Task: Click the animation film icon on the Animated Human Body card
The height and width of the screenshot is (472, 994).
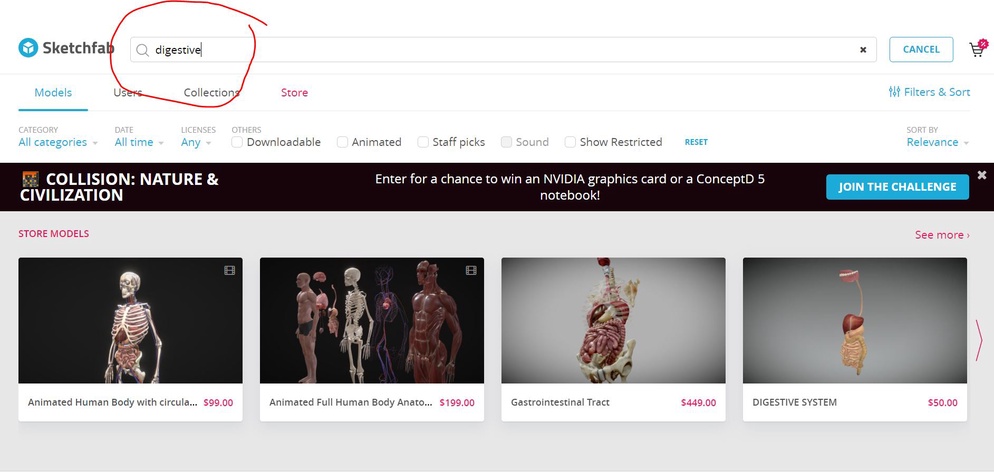Action: click(x=229, y=271)
